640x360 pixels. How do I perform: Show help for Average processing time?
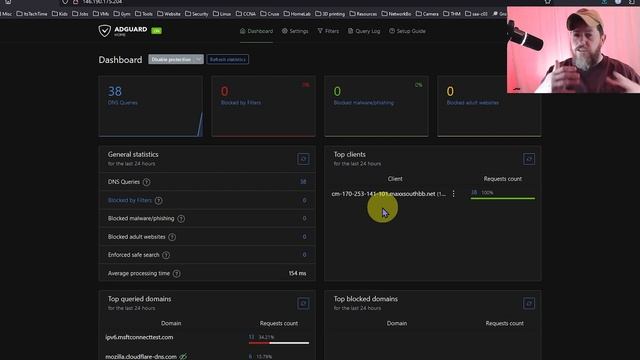click(177, 273)
